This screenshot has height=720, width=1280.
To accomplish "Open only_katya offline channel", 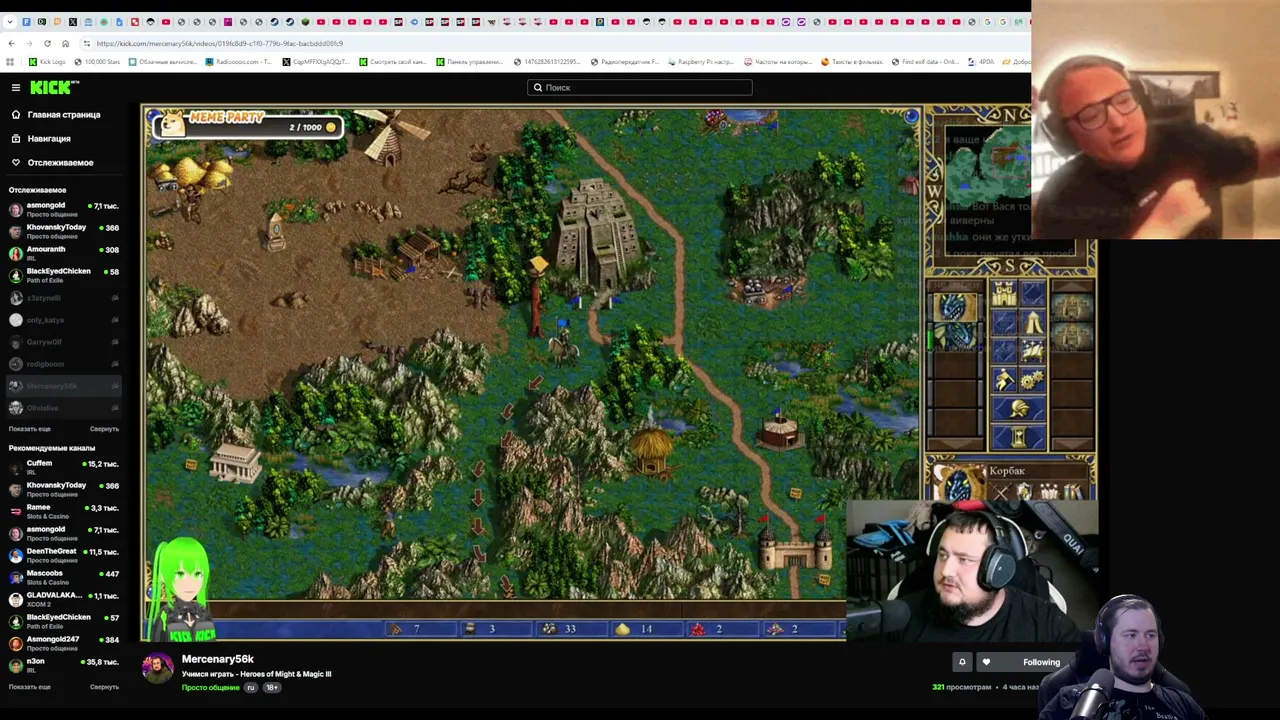I will (x=64, y=320).
